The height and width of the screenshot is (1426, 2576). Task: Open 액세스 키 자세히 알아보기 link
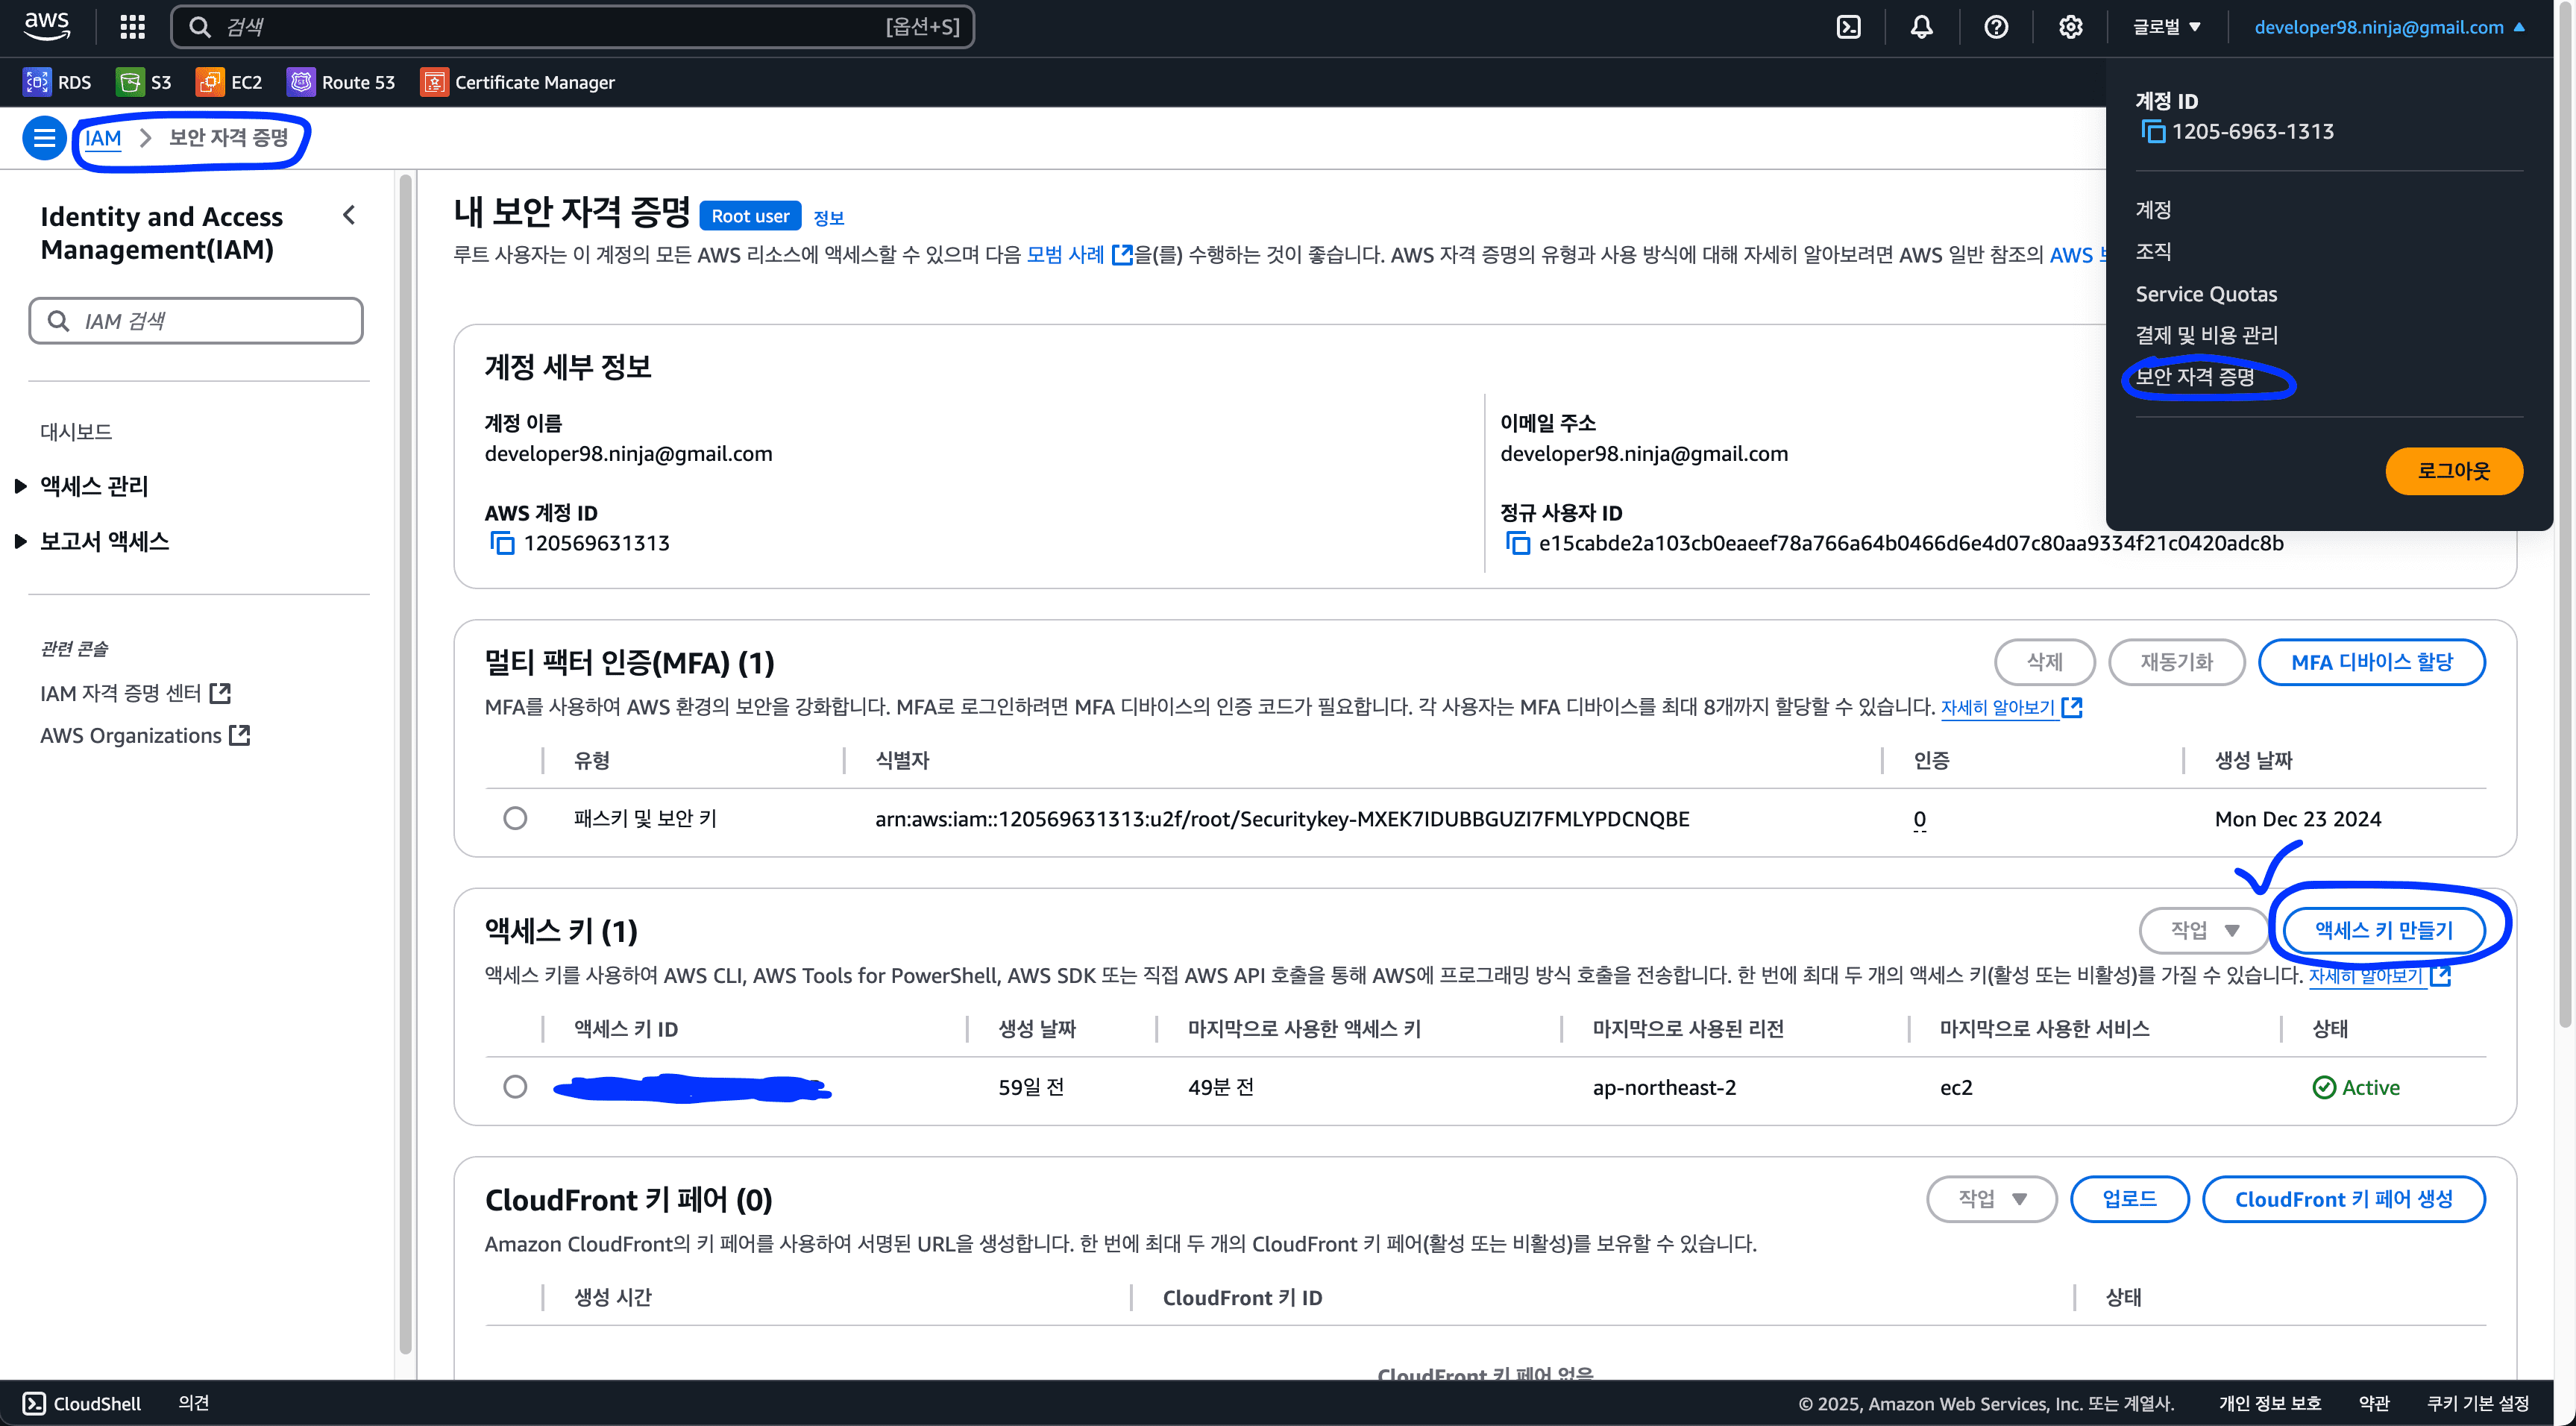pos(2379,975)
